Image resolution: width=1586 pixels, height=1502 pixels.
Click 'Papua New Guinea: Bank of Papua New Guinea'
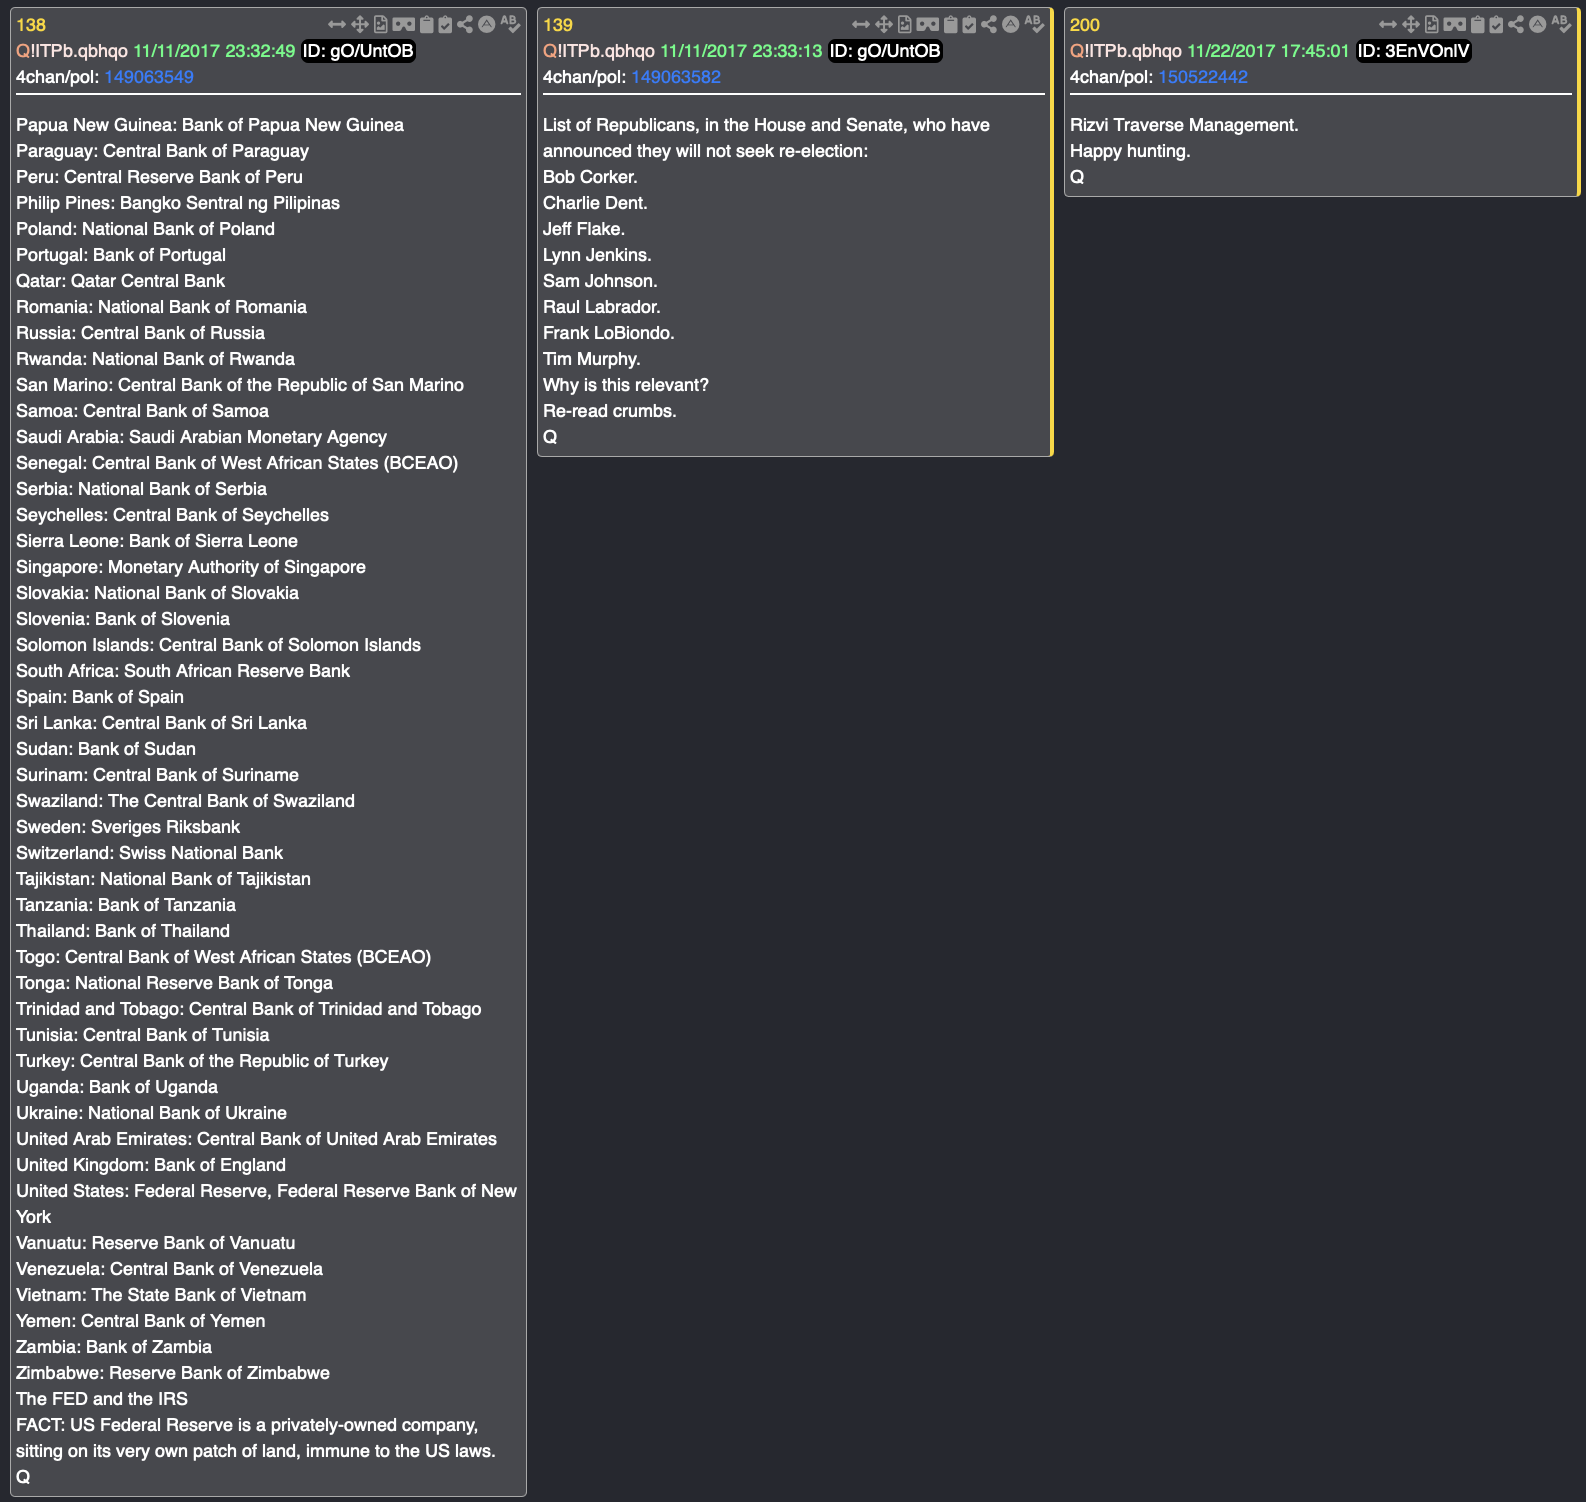[210, 125]
